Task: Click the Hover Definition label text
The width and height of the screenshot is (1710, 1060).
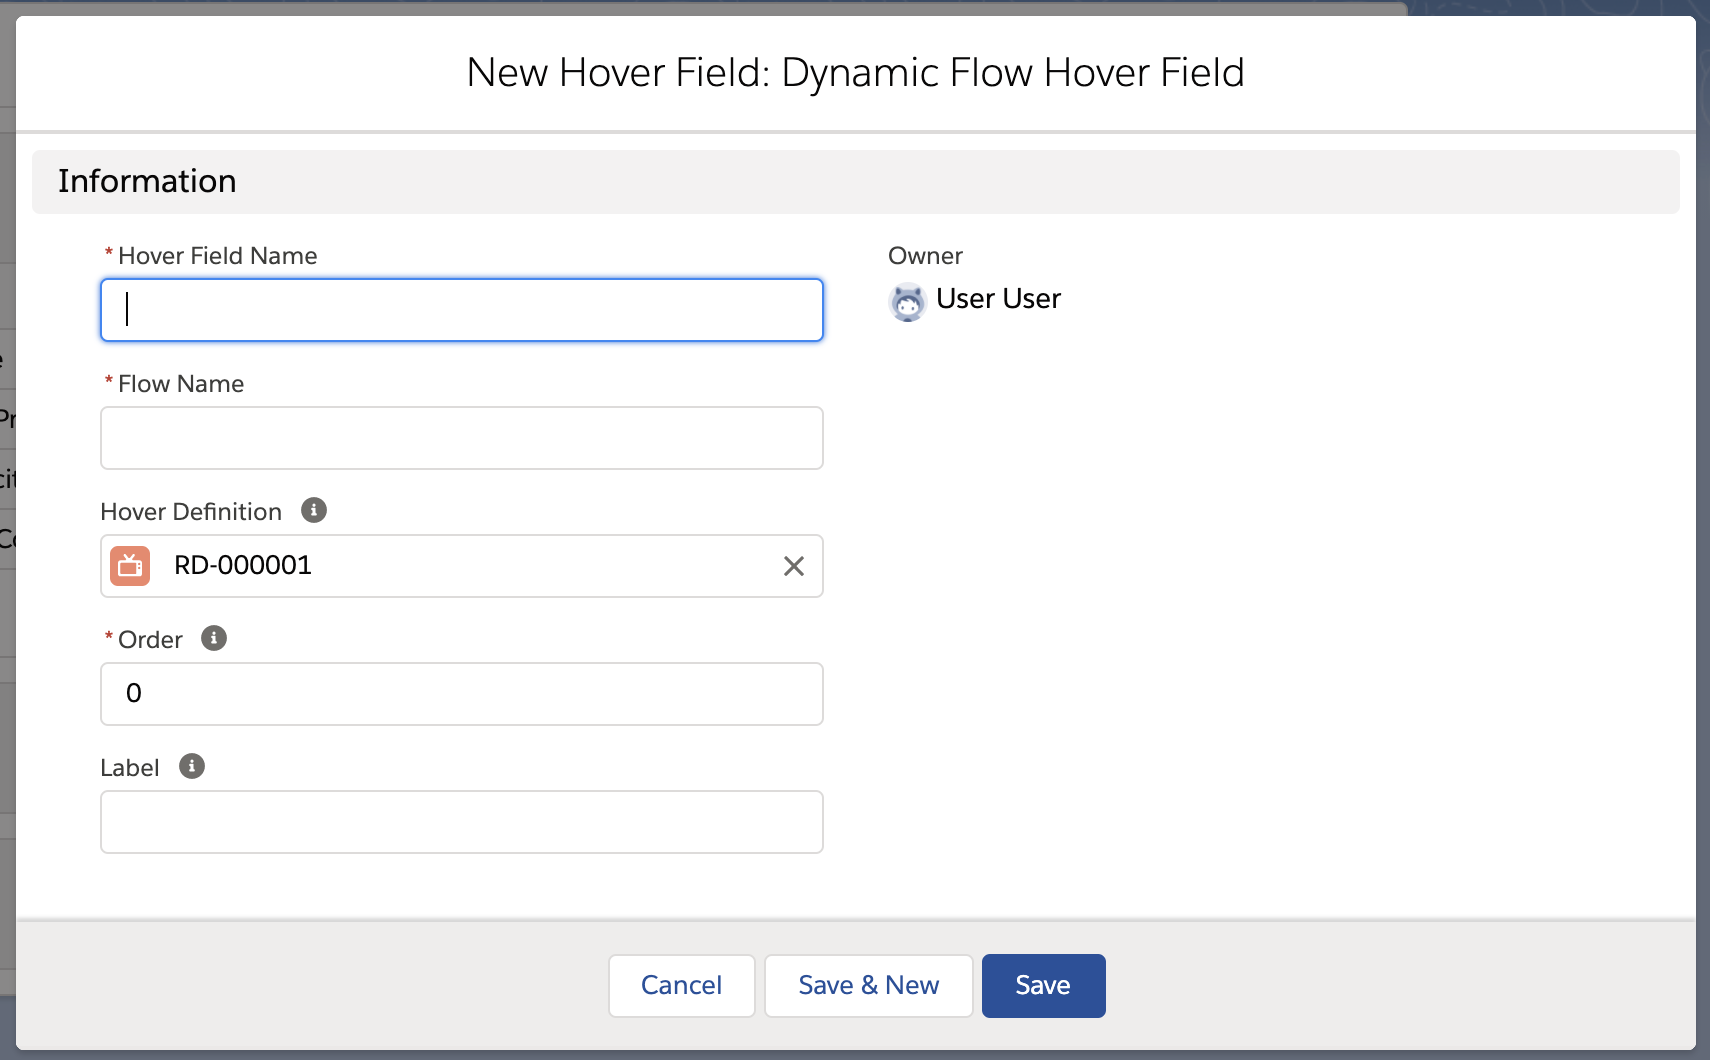Action: pyautogui.click(x=191, y=512)
